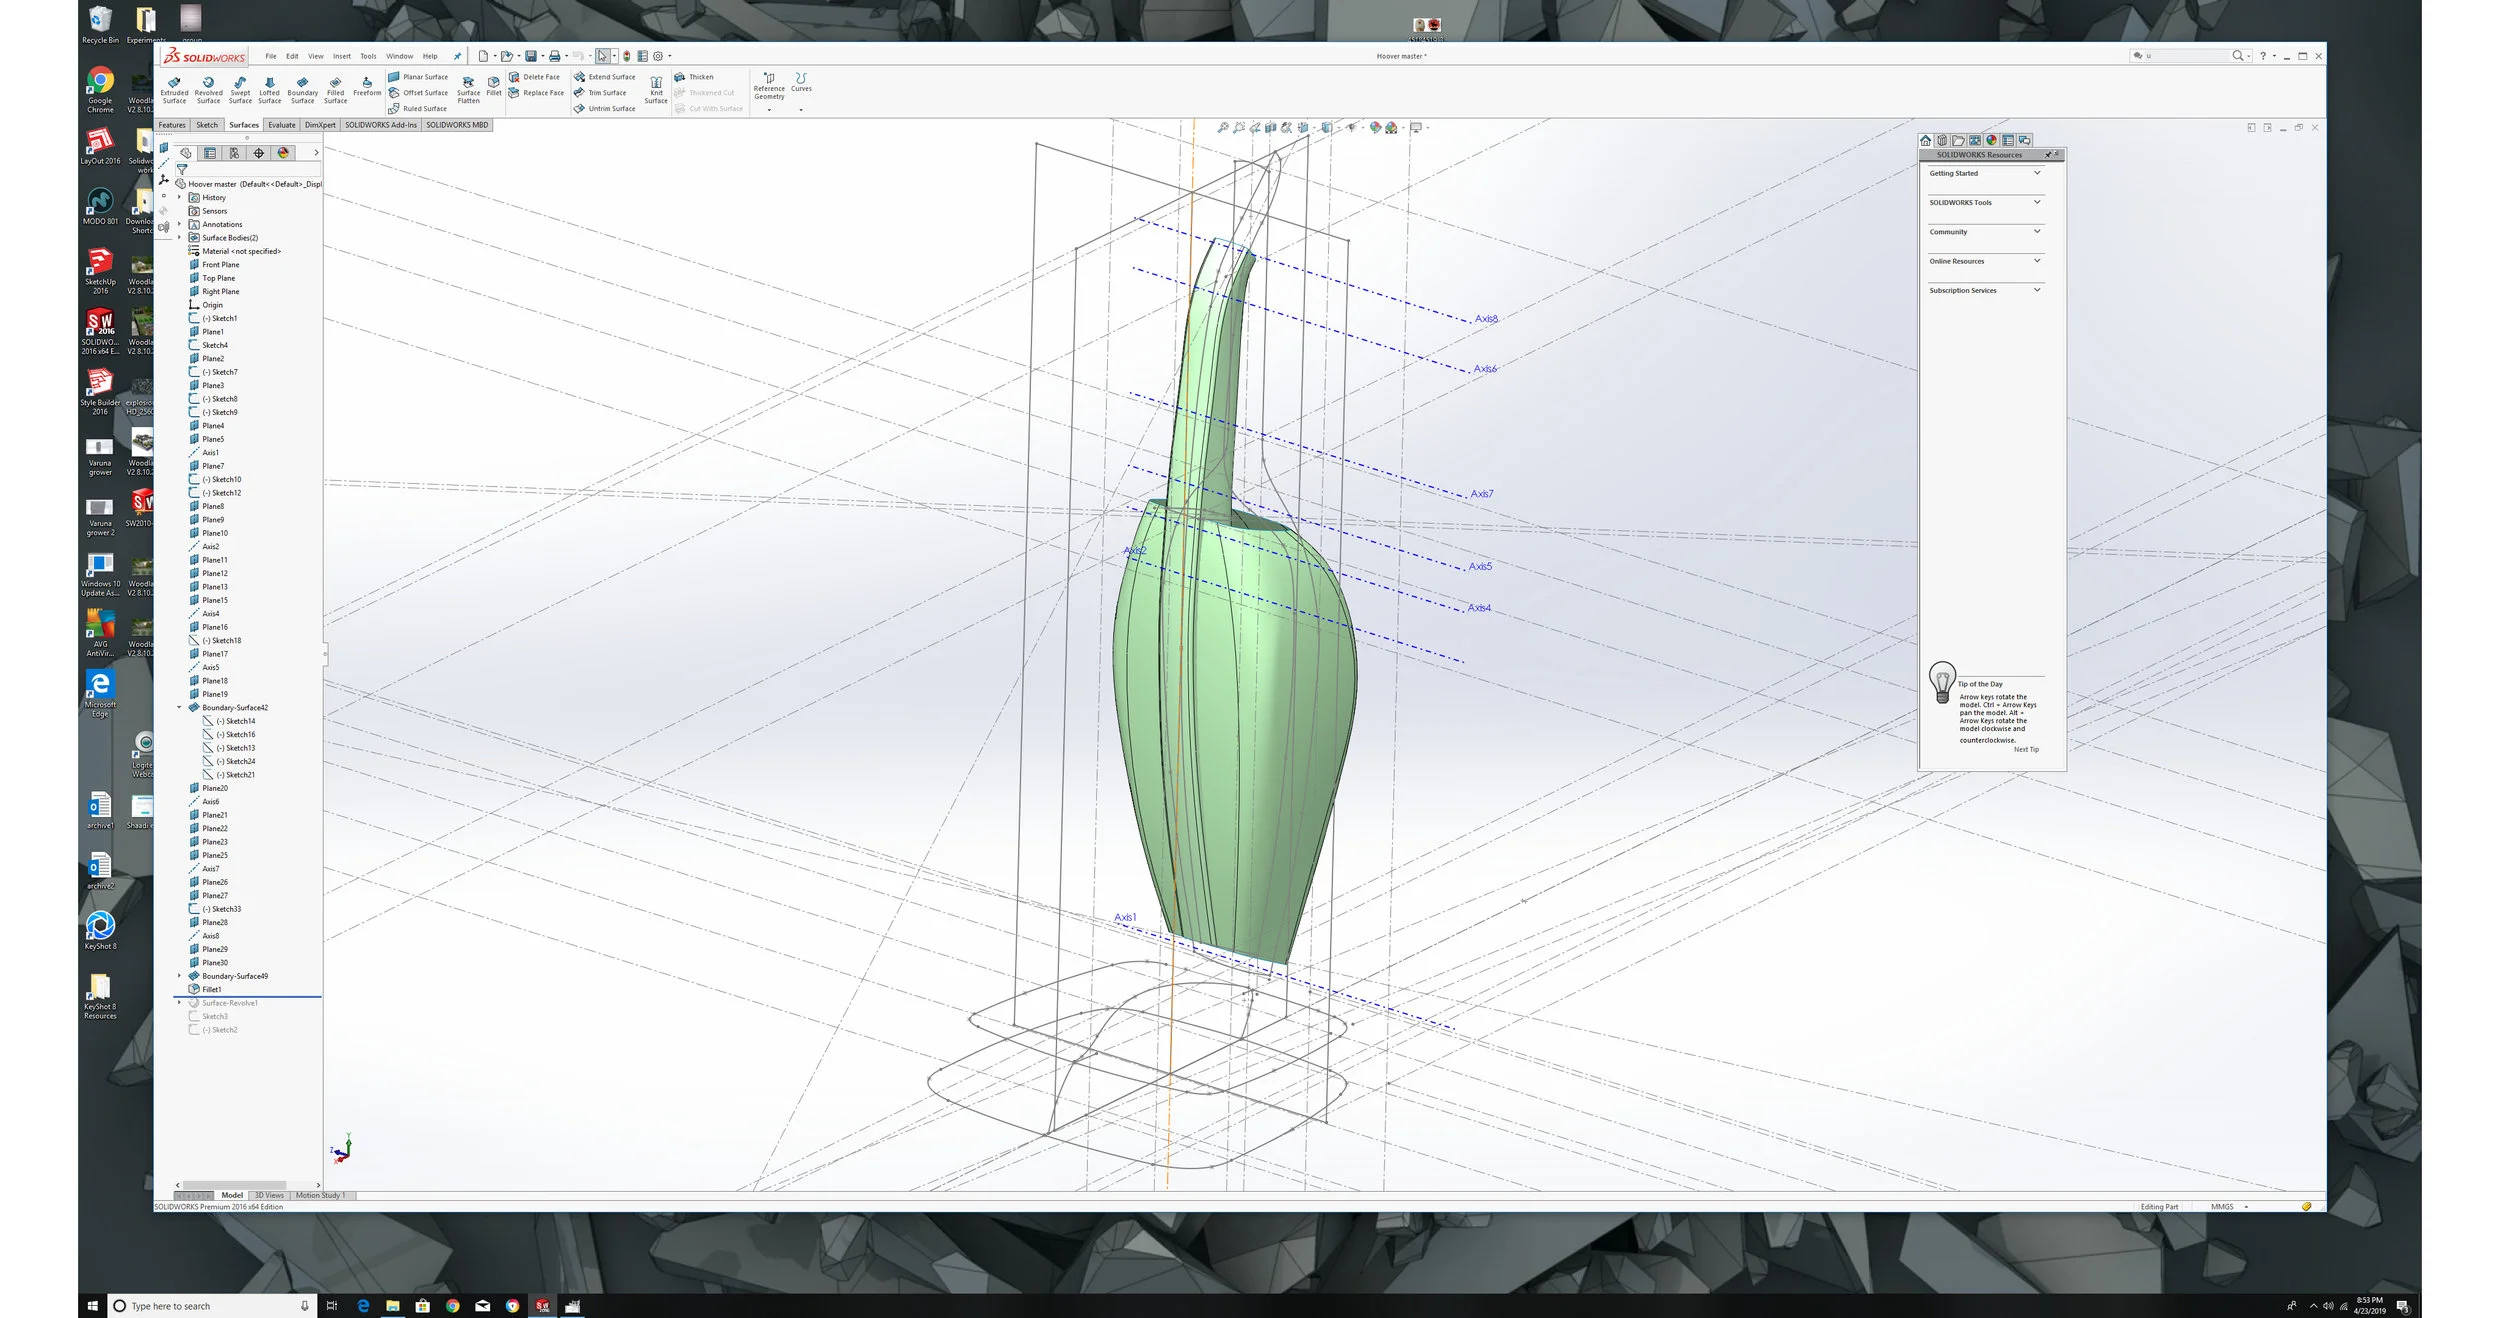Open the Tools menu
This screenshot has width=2500, height=1318.
368,56
